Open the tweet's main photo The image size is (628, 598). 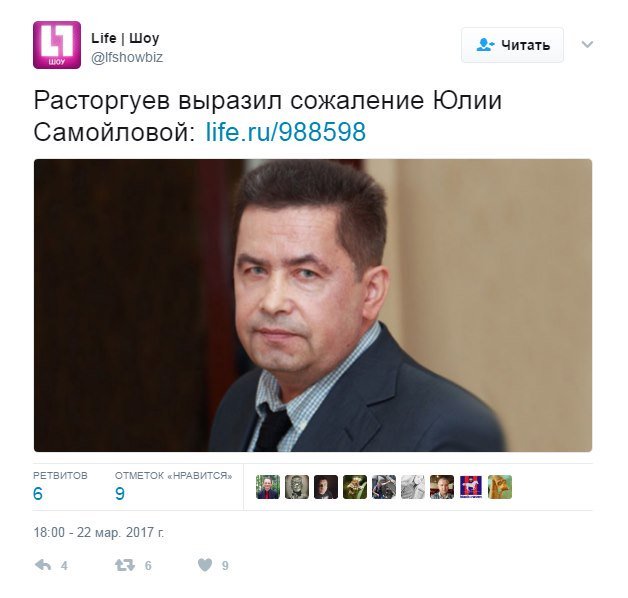313,305
